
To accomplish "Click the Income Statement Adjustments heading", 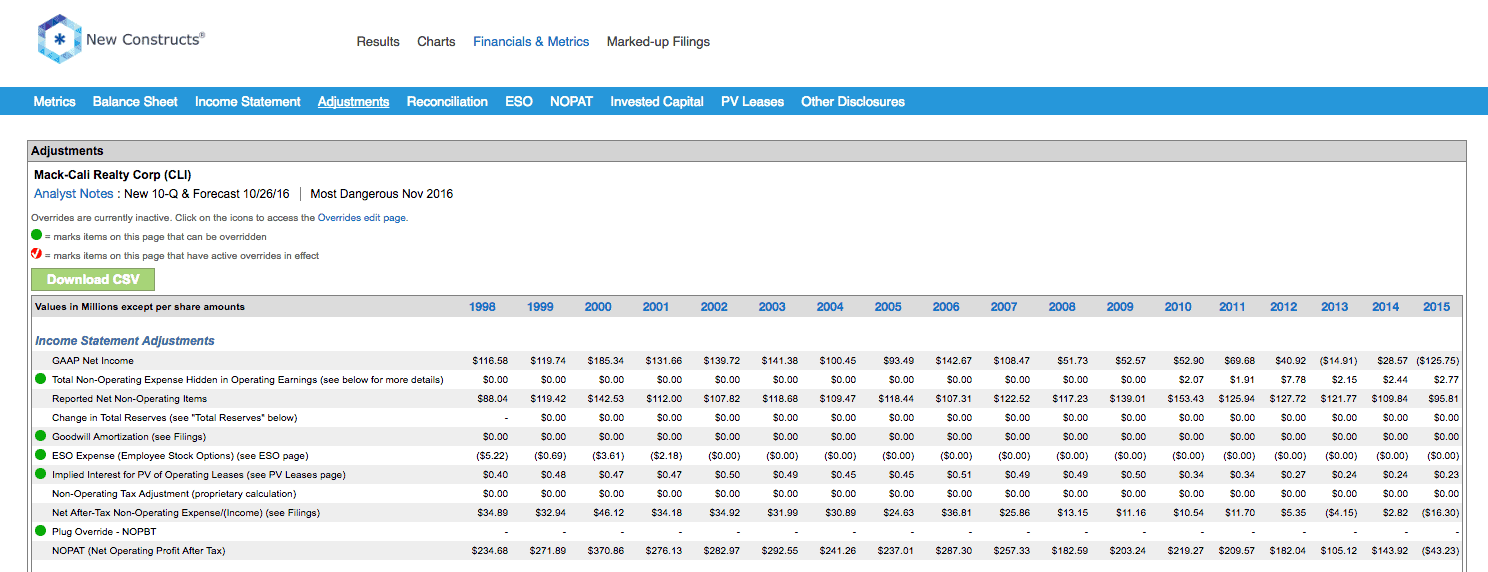I will click(x=125, y=341).
